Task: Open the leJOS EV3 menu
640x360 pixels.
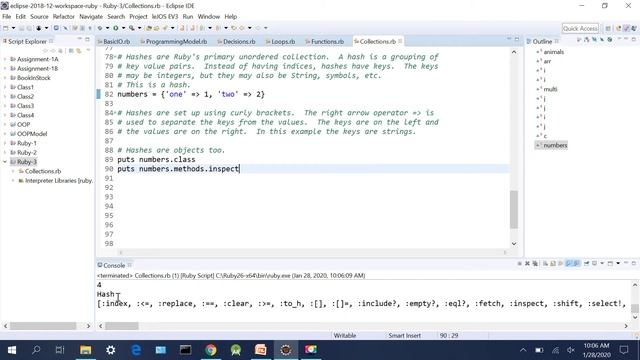Action: pyautogui.click(x=165, y=17)
